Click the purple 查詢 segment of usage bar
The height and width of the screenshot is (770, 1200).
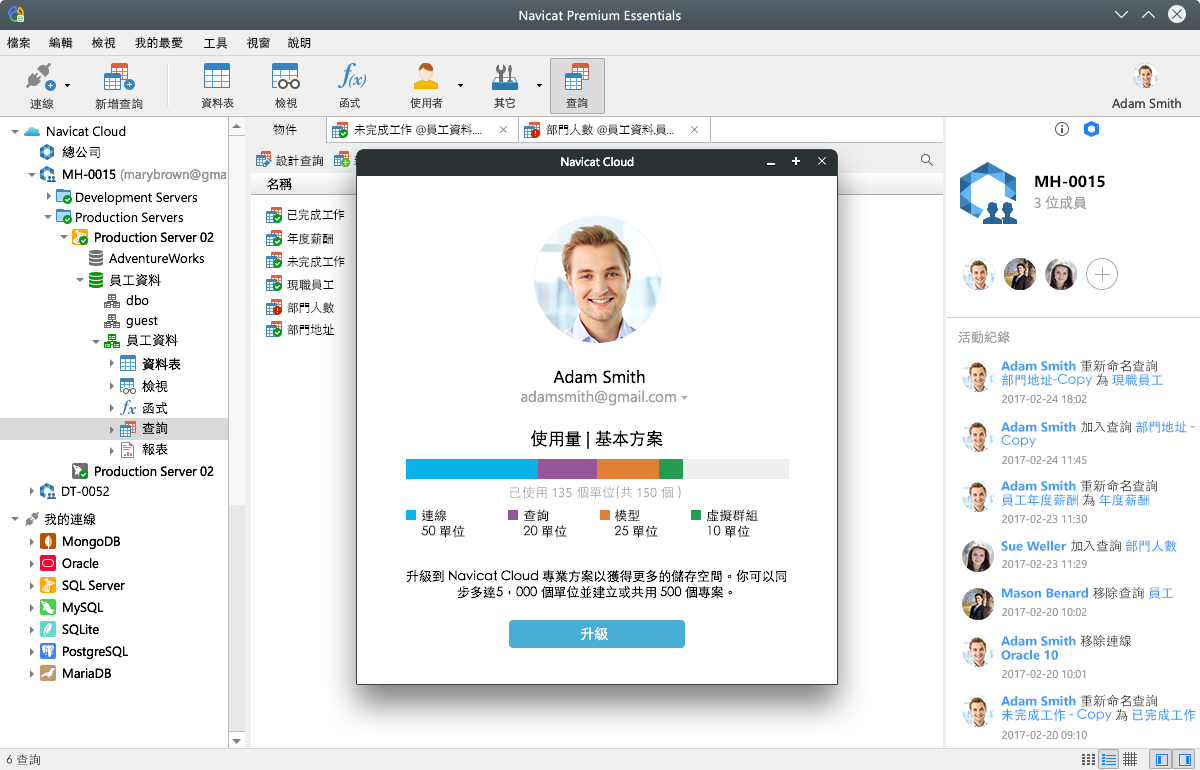[567, 469]
